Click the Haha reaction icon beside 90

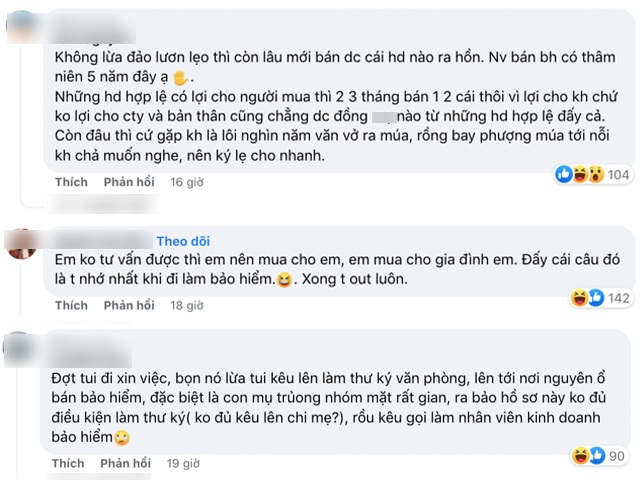click(578, 456)
